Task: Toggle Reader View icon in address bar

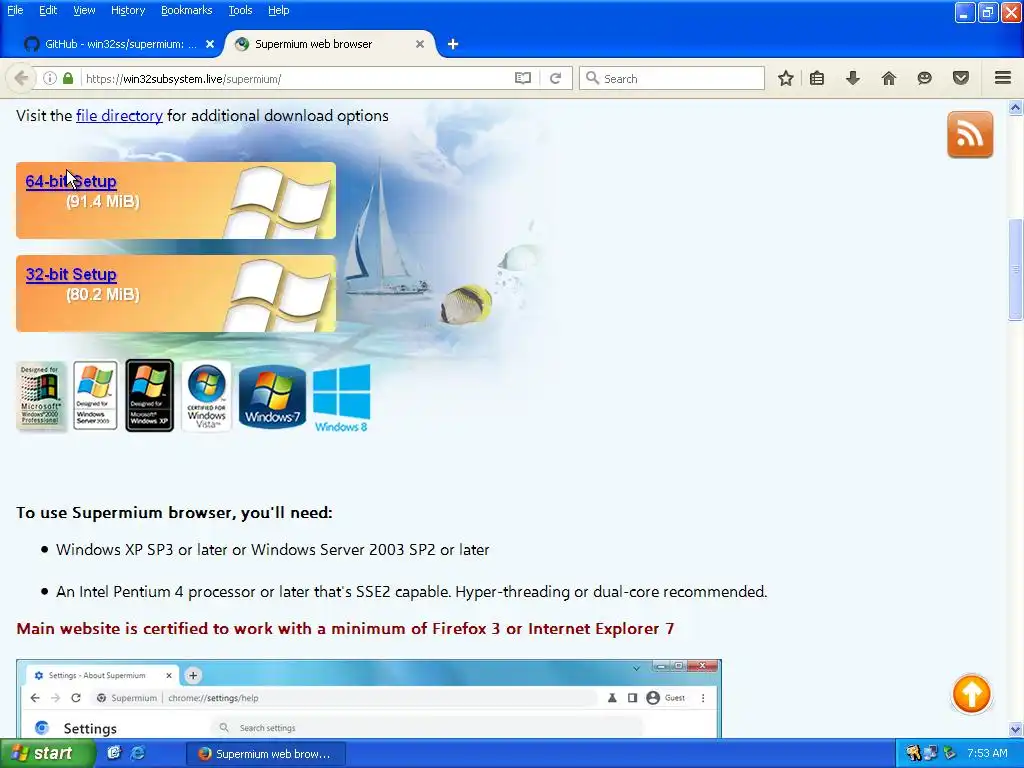Action: tap(522, 78)
